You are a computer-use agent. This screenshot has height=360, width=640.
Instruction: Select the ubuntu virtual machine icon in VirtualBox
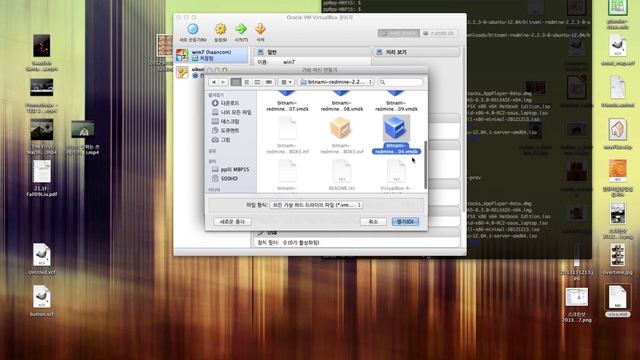[x=182, y=72]
